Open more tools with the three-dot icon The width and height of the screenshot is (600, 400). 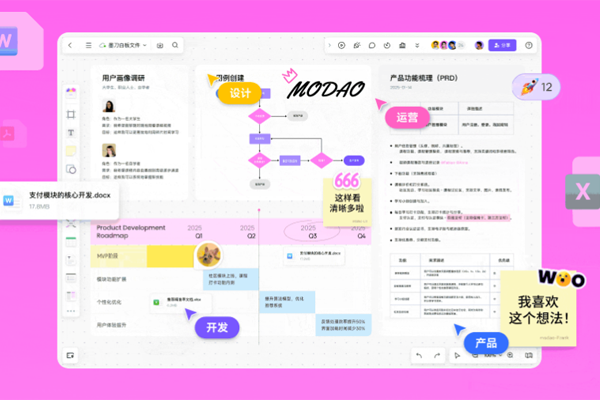(71, 311)
